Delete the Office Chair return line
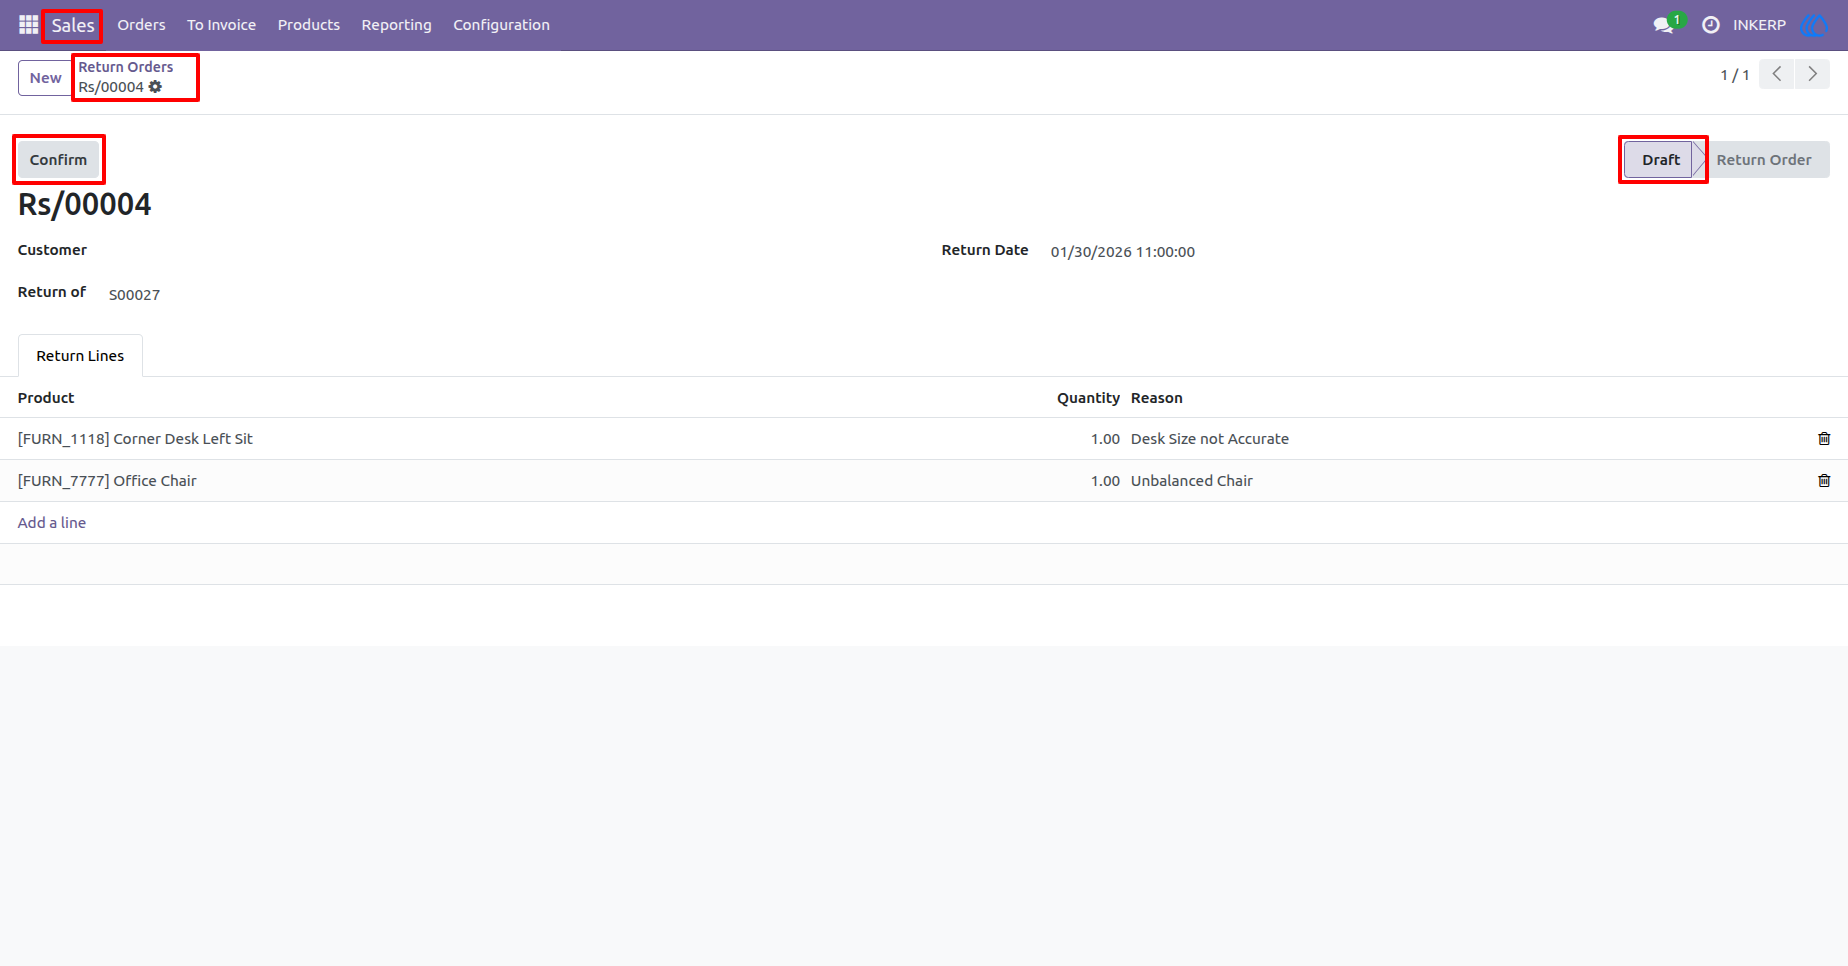This screenshot has height=966, width=1848. pyautogui.click(x=1824, y=481)
